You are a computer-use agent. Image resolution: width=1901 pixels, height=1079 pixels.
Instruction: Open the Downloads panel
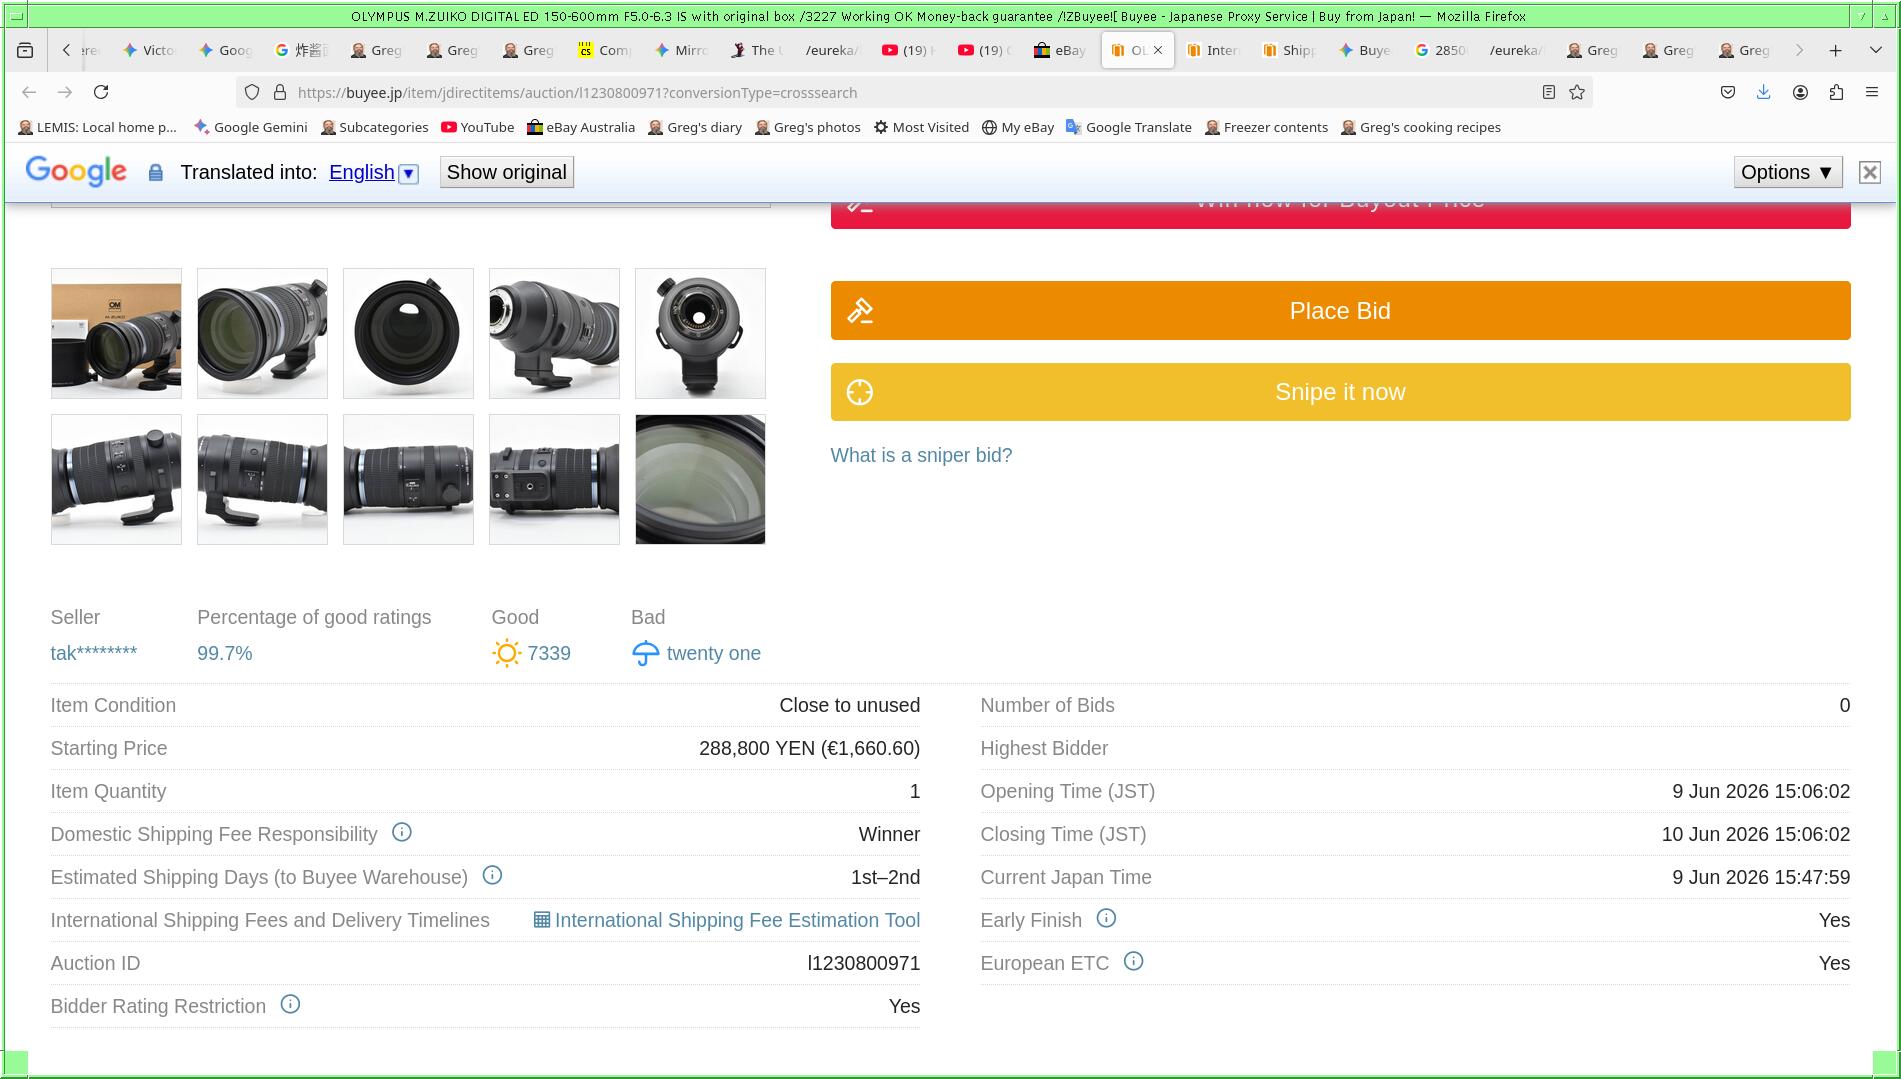pos(1763,92)
